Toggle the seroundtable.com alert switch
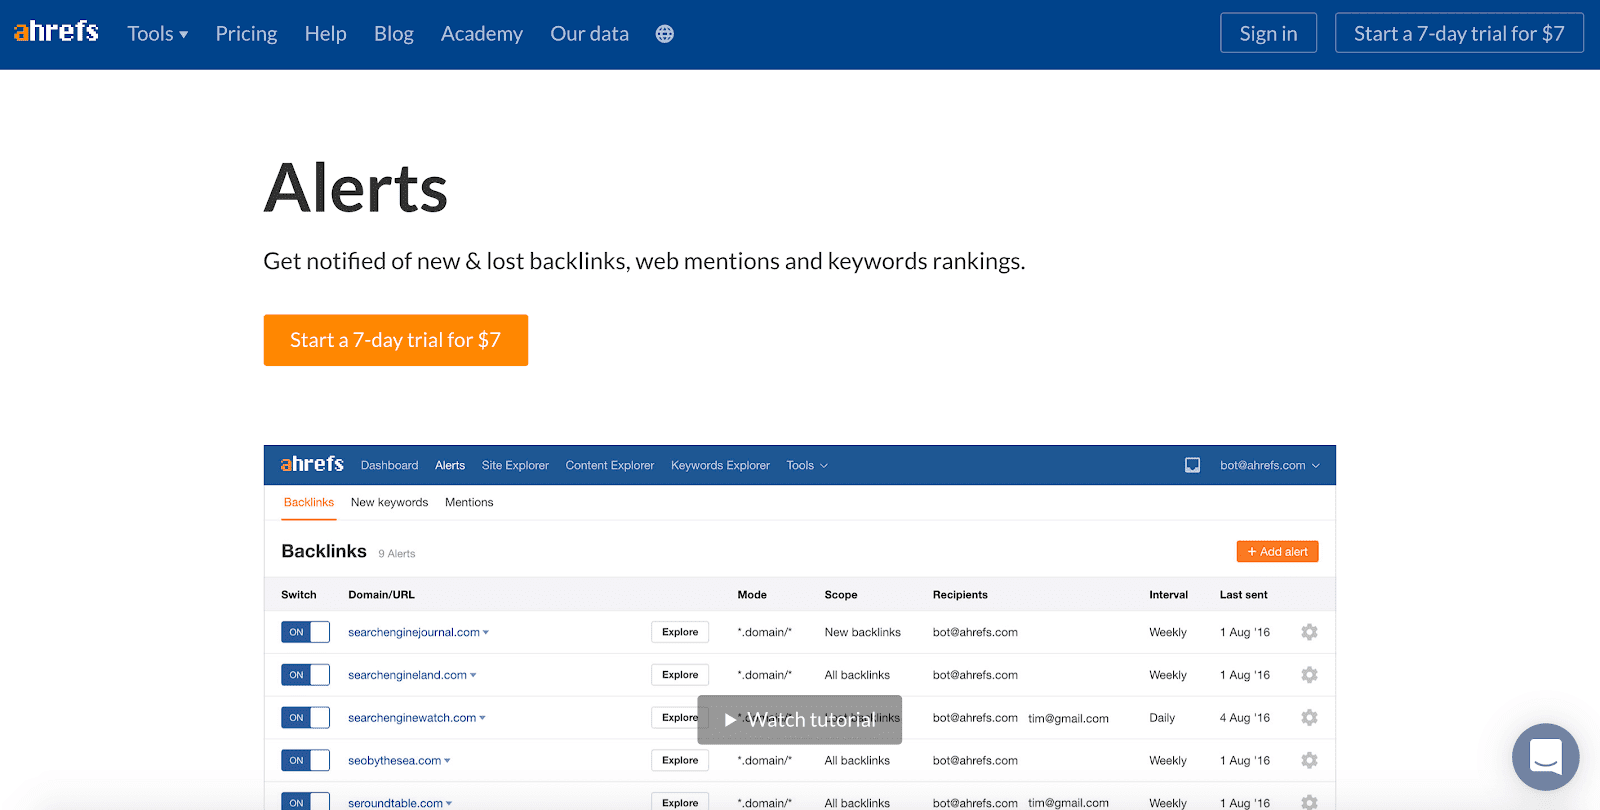The height and width of the screenshot is (810, 1600). [x=305, y=801]
